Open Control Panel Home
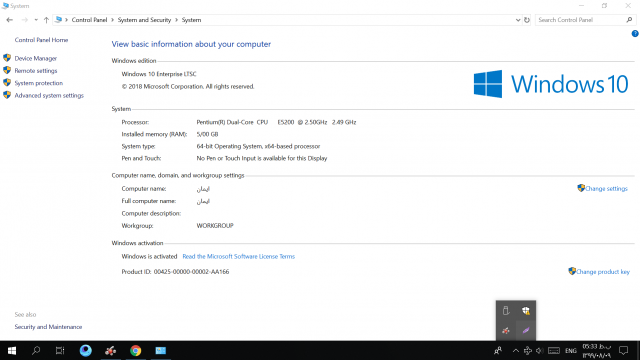 click(41, 40)
